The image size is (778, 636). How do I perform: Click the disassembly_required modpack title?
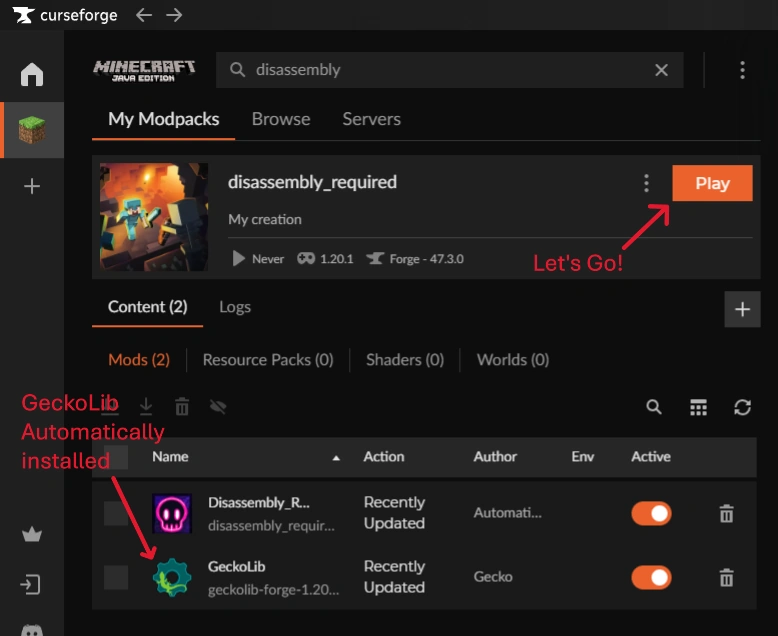coord(312,182)
